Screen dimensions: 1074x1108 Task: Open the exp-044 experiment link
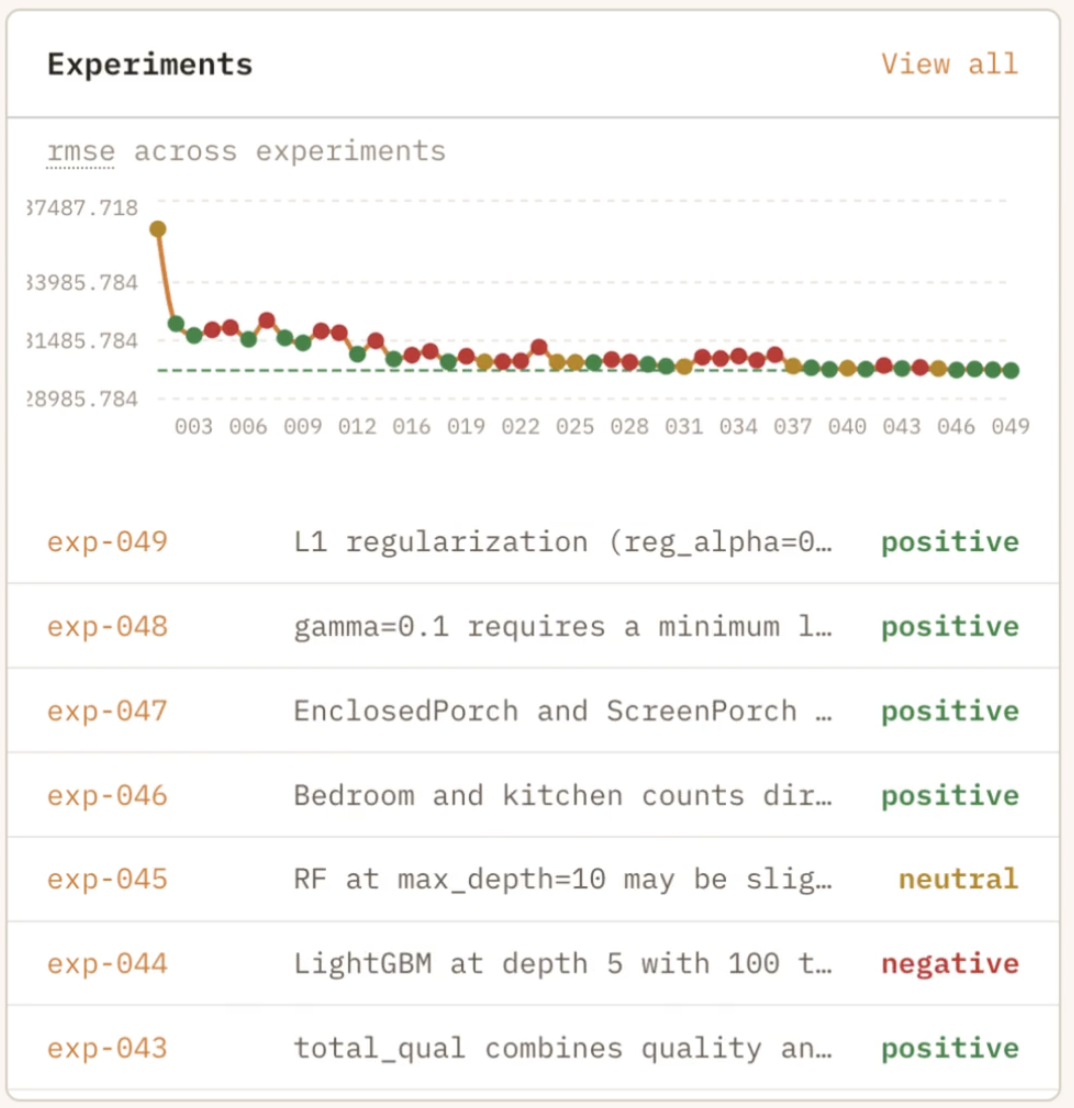point(107,965)
